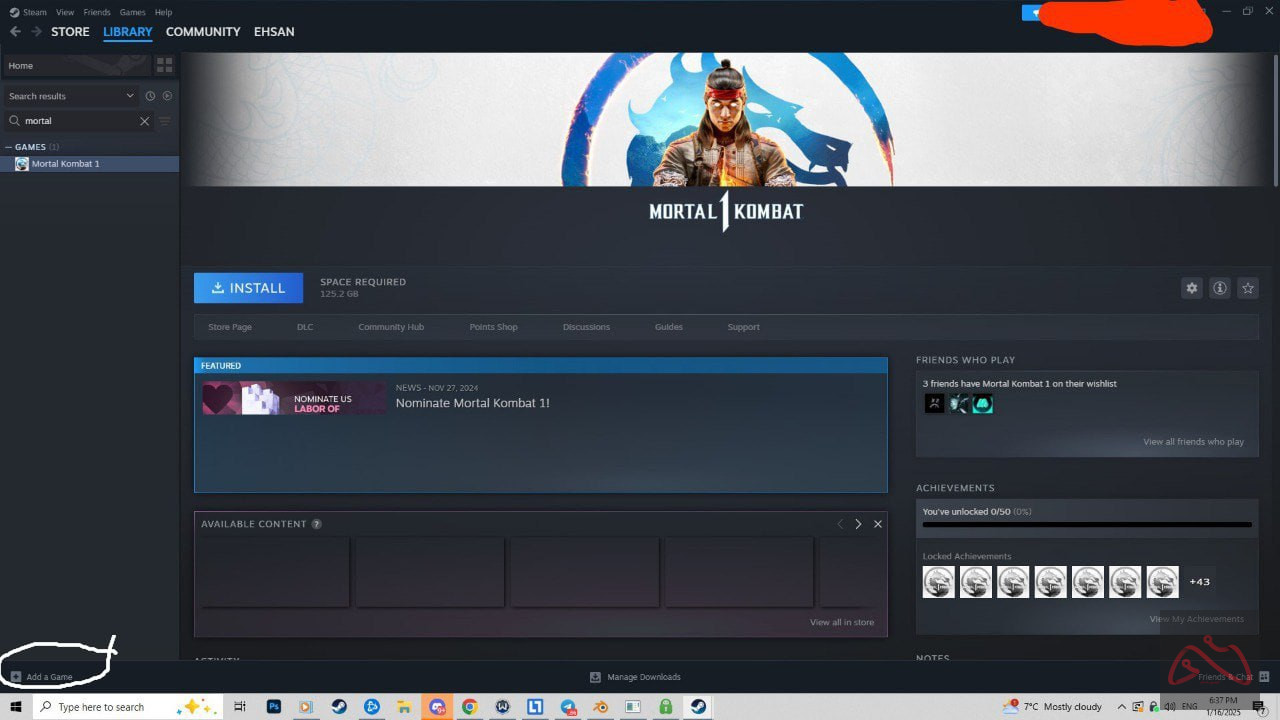Collapse the GAMES category
1280x720 pixels.
click(9, 147)
